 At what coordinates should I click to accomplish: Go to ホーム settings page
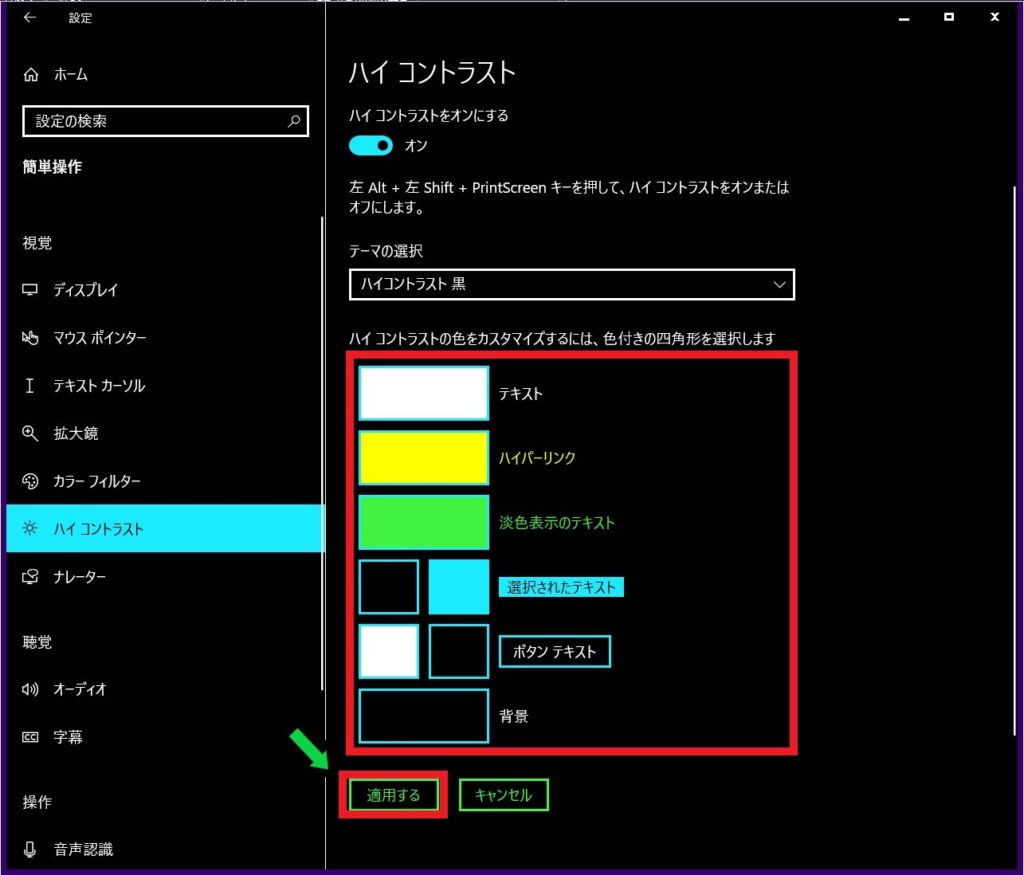pos(165,74)
